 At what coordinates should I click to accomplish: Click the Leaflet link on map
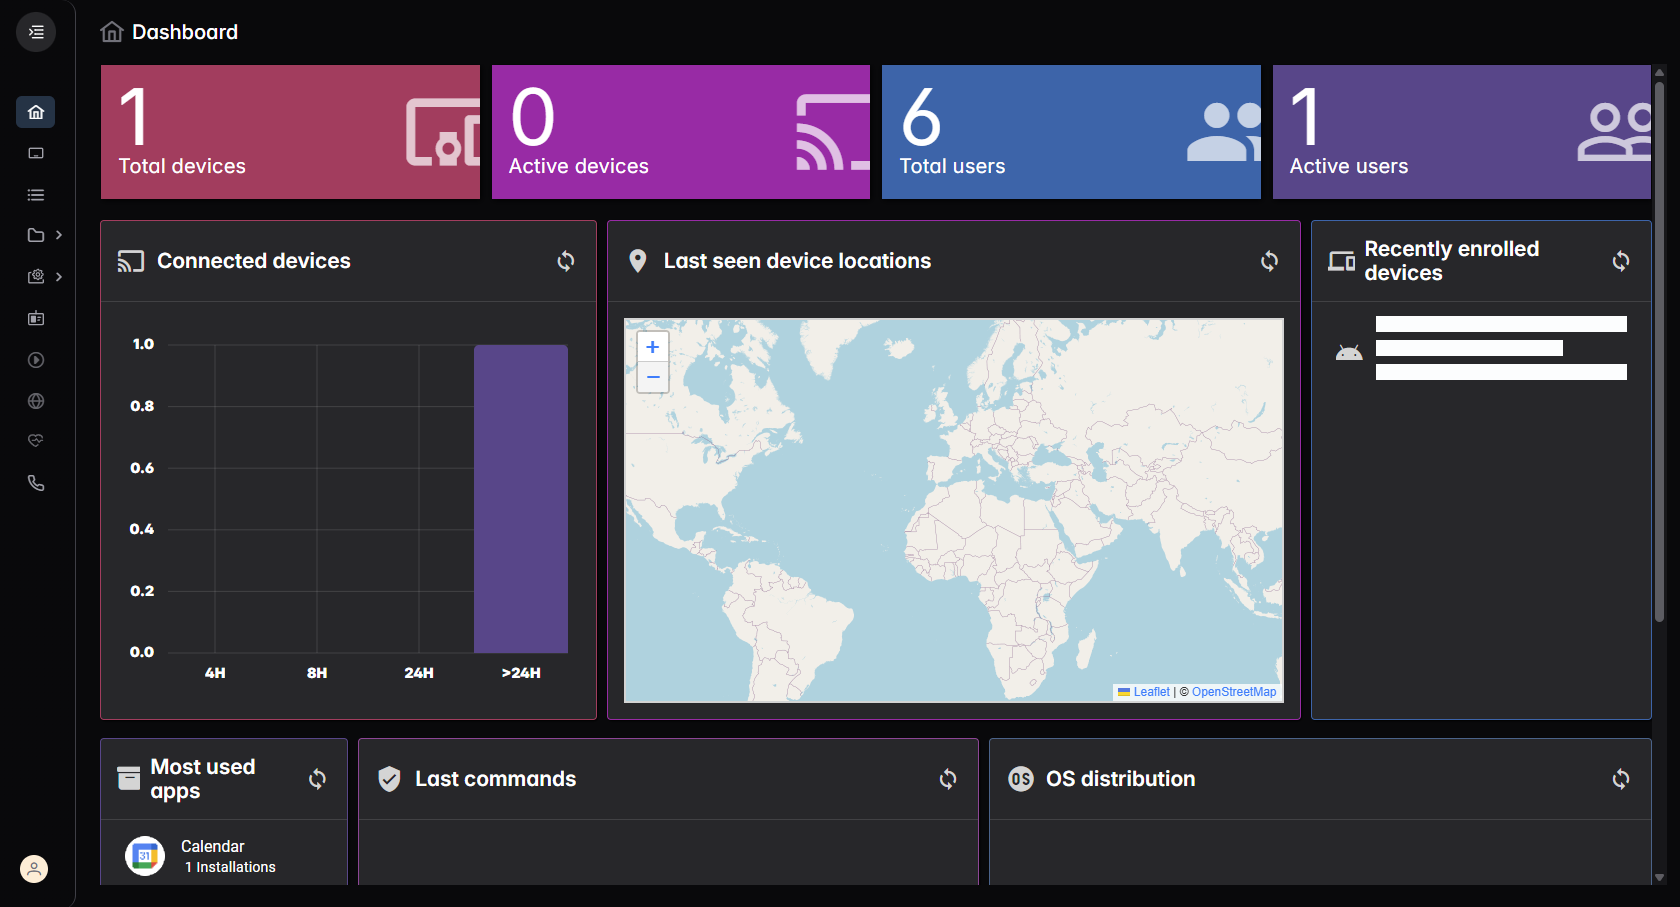click(x=1151, y=692)
